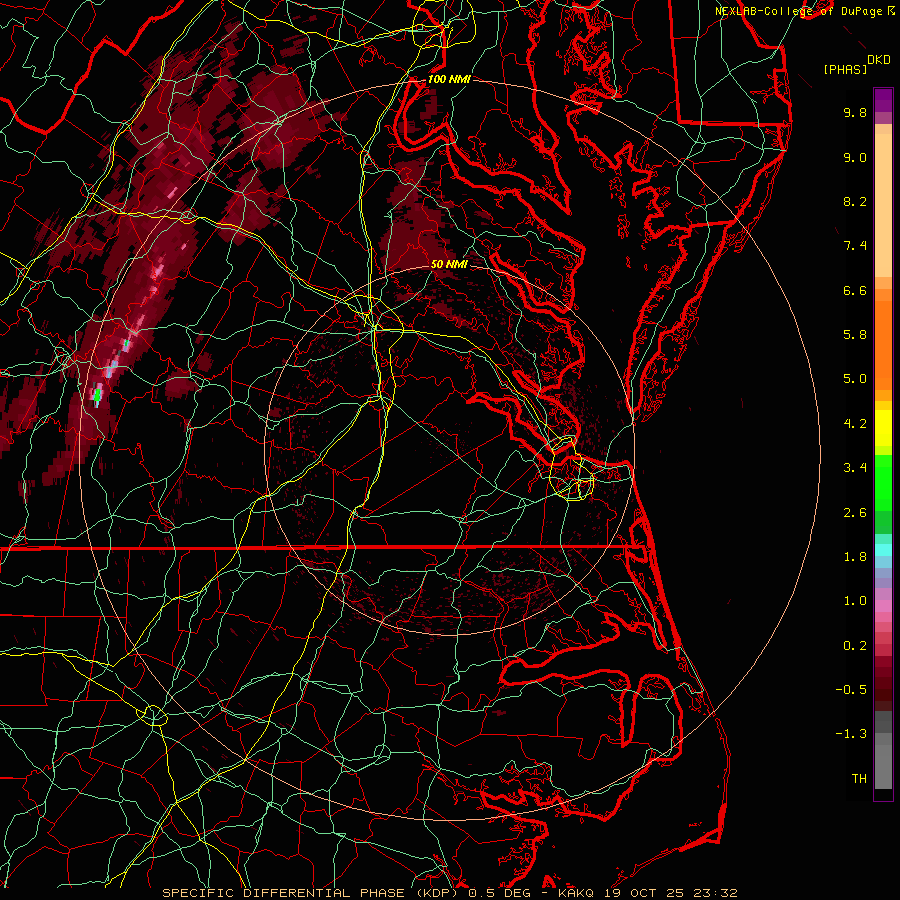The image size is (900, 900).
Task: Click the -0.5 legend value label
Action: click(x=851, y=690)
